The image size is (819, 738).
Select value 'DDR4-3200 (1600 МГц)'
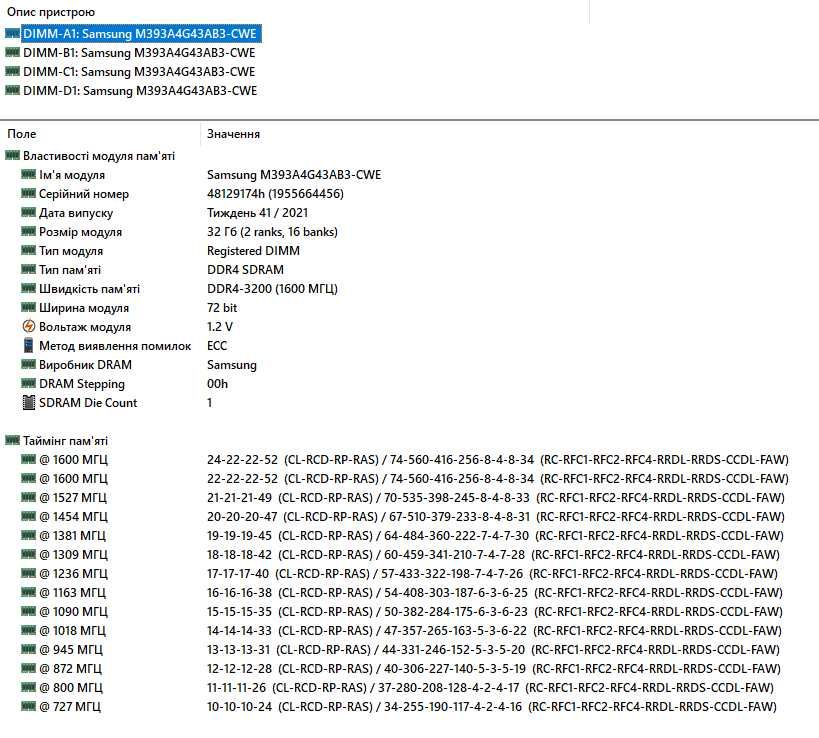(272, 289)
